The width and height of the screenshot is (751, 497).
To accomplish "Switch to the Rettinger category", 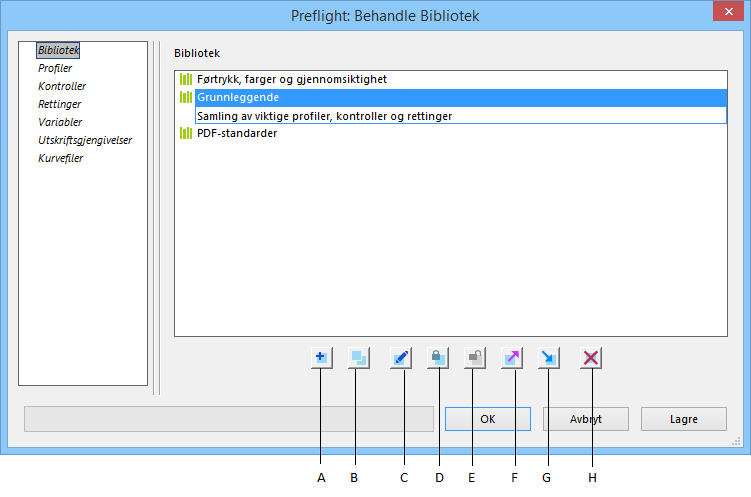I will tap(59, 104).
